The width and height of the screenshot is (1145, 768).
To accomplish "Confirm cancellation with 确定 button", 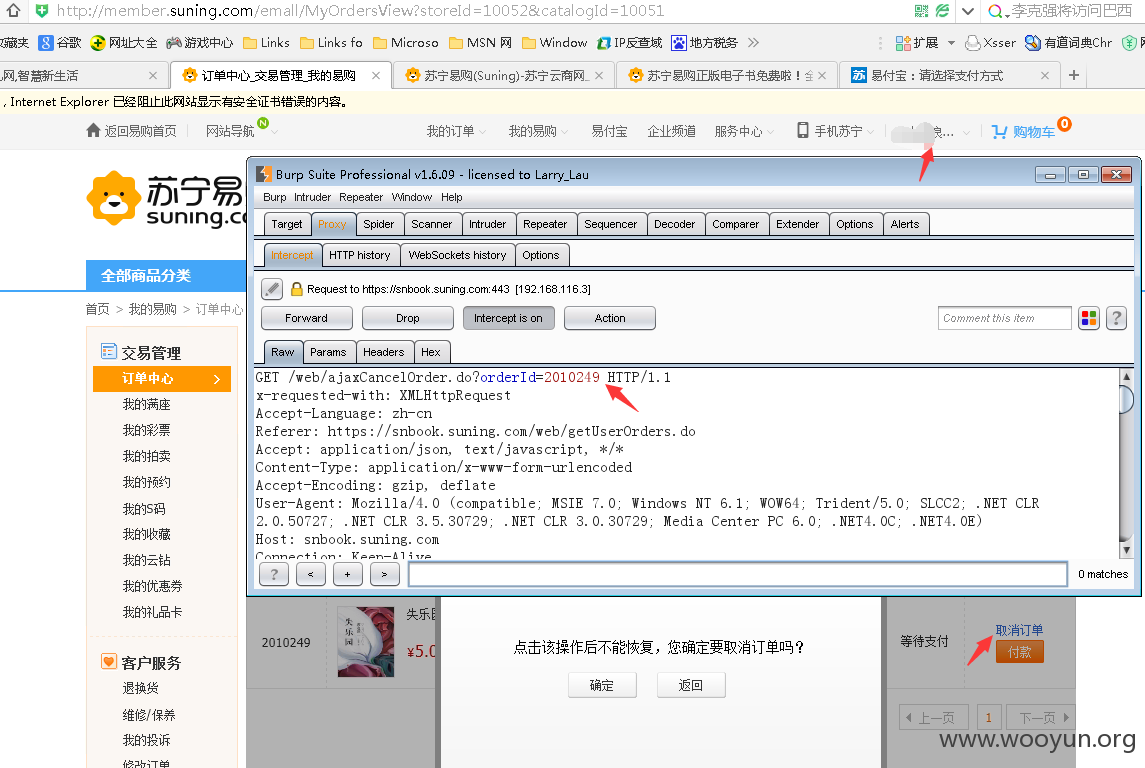I will (602, 686).
